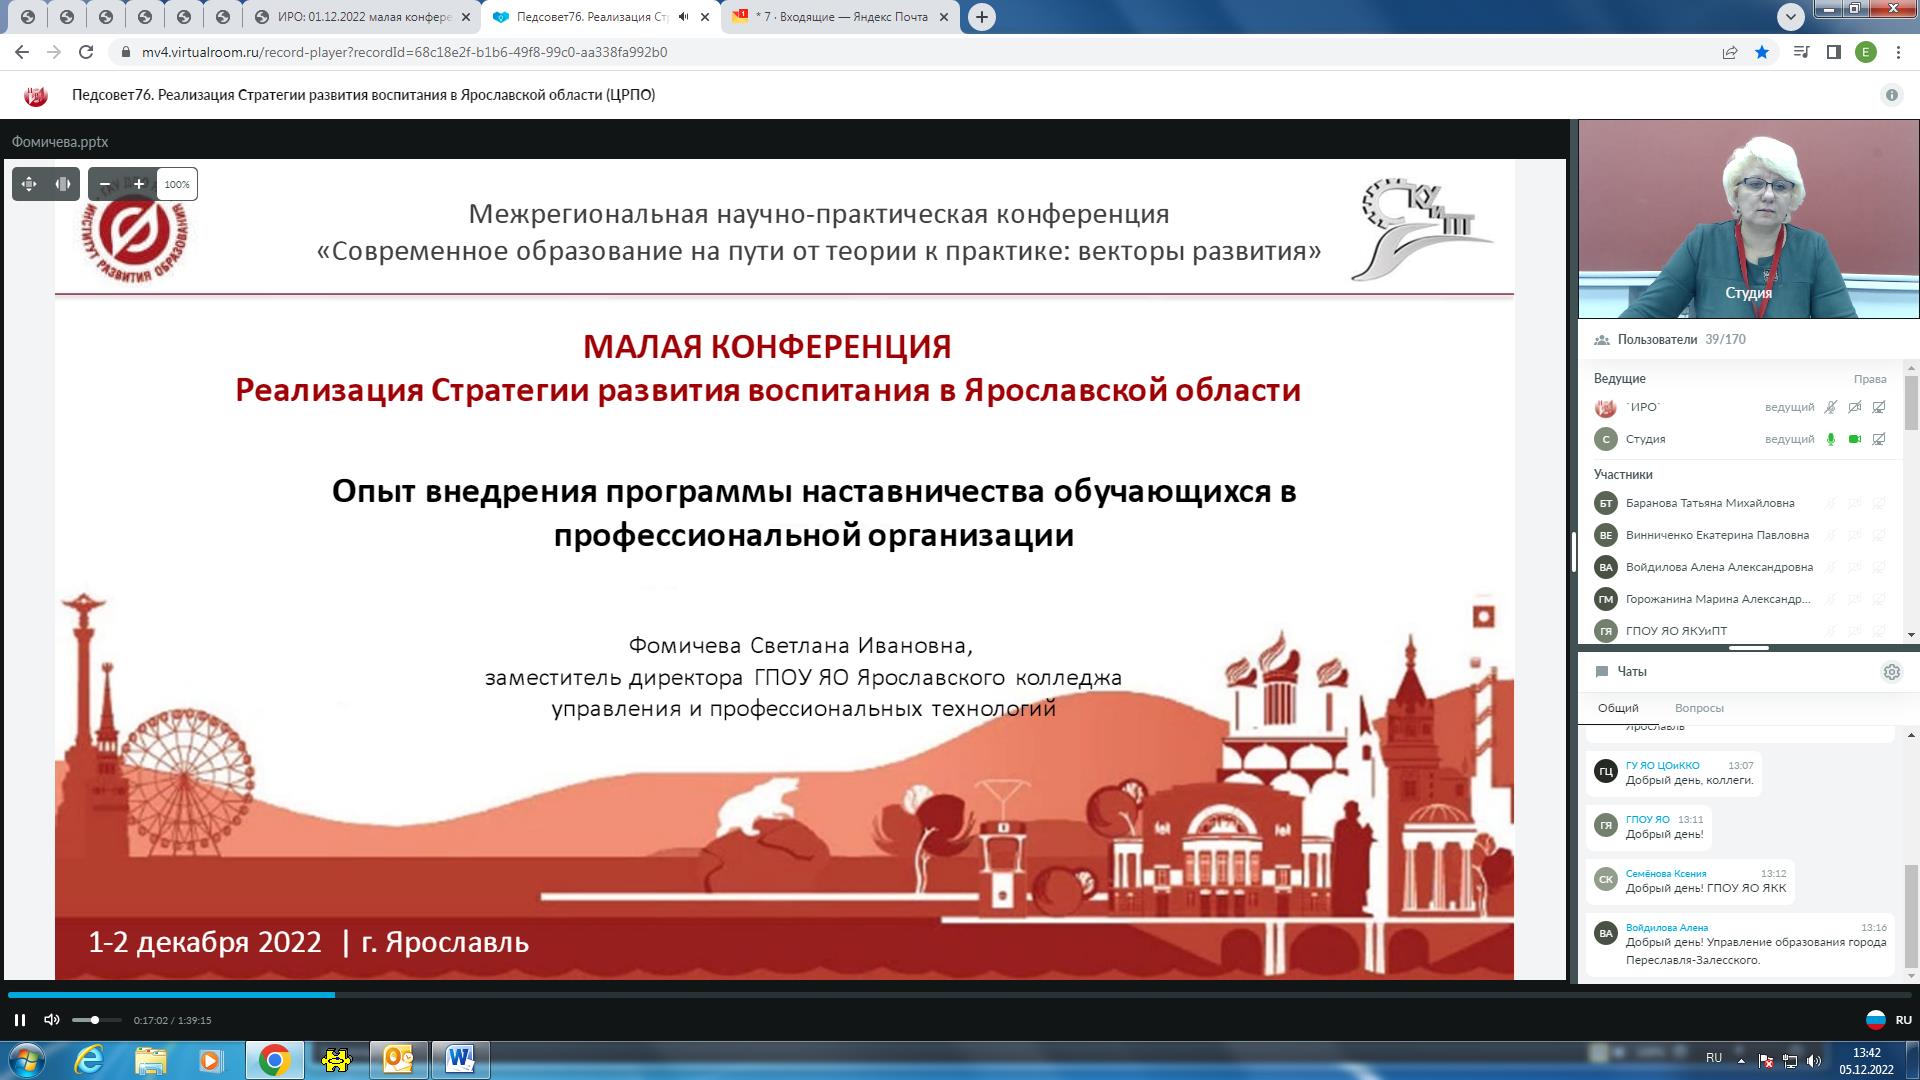Image resolution: width=1920 pixels, height=1080 pixels.
Task: Seek on the recording progress bar
Action: pos(960,995)
